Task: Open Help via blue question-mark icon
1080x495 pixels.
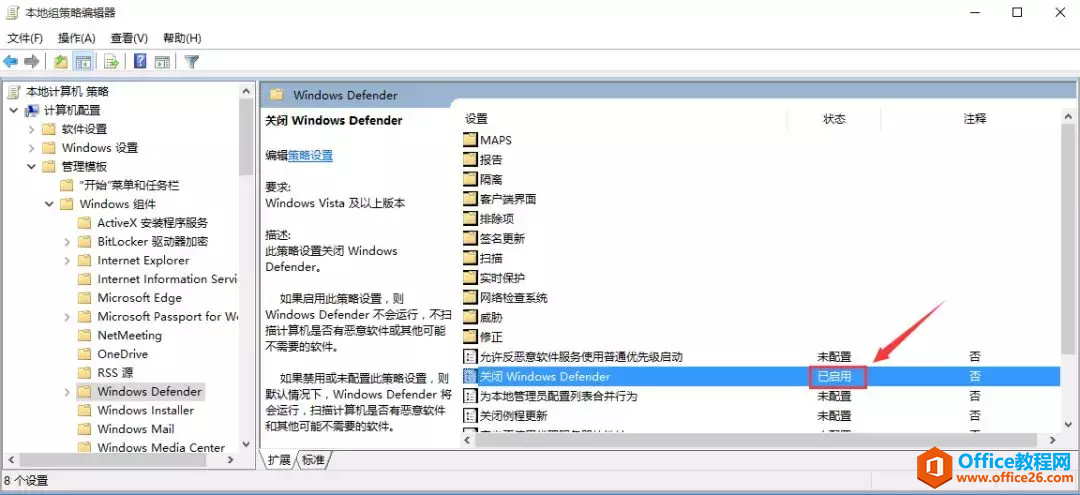Action: click(141, 62)
